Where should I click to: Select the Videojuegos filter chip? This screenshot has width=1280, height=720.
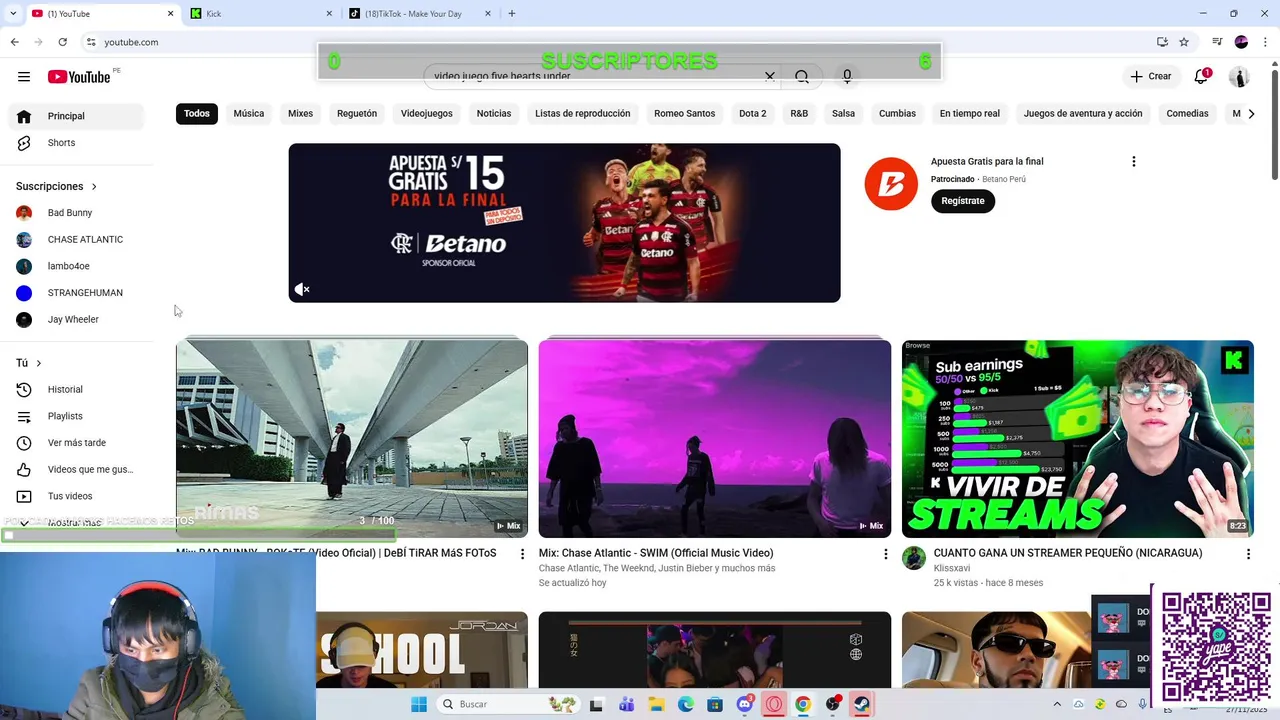coord(427,113)
